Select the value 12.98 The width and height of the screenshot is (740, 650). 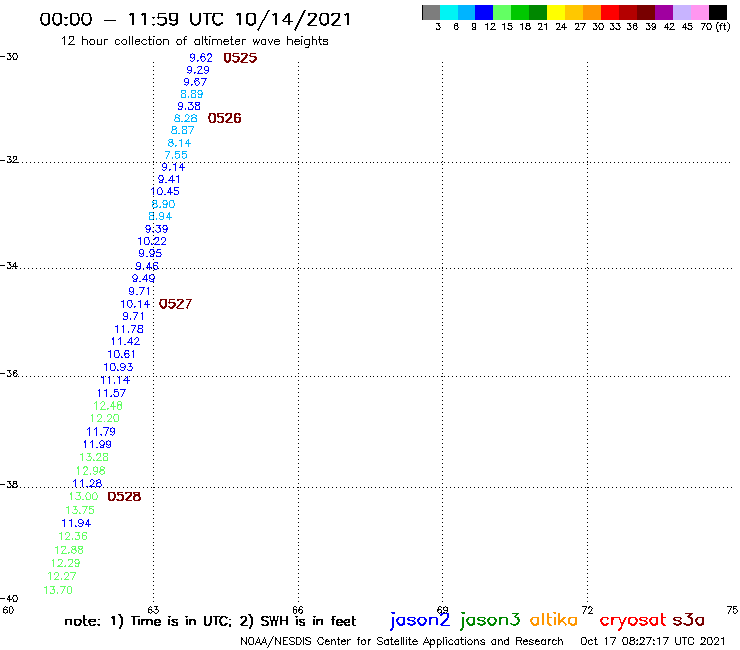[x=91, y=471]
